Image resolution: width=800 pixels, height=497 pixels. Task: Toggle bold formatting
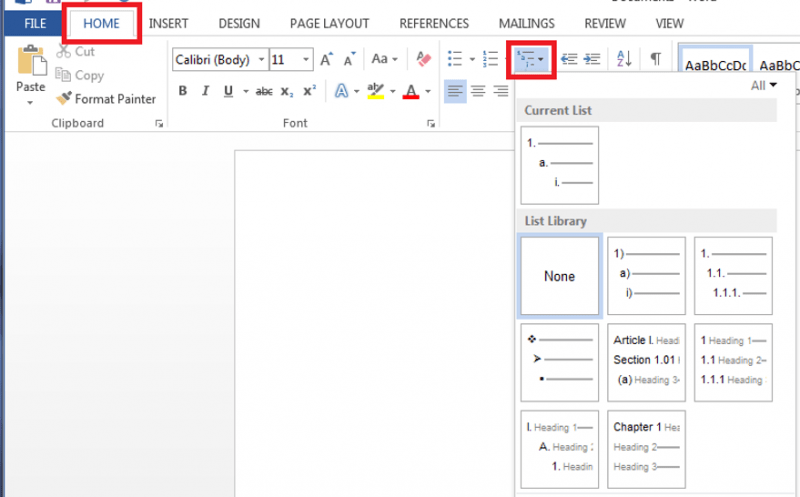(183, 91)
